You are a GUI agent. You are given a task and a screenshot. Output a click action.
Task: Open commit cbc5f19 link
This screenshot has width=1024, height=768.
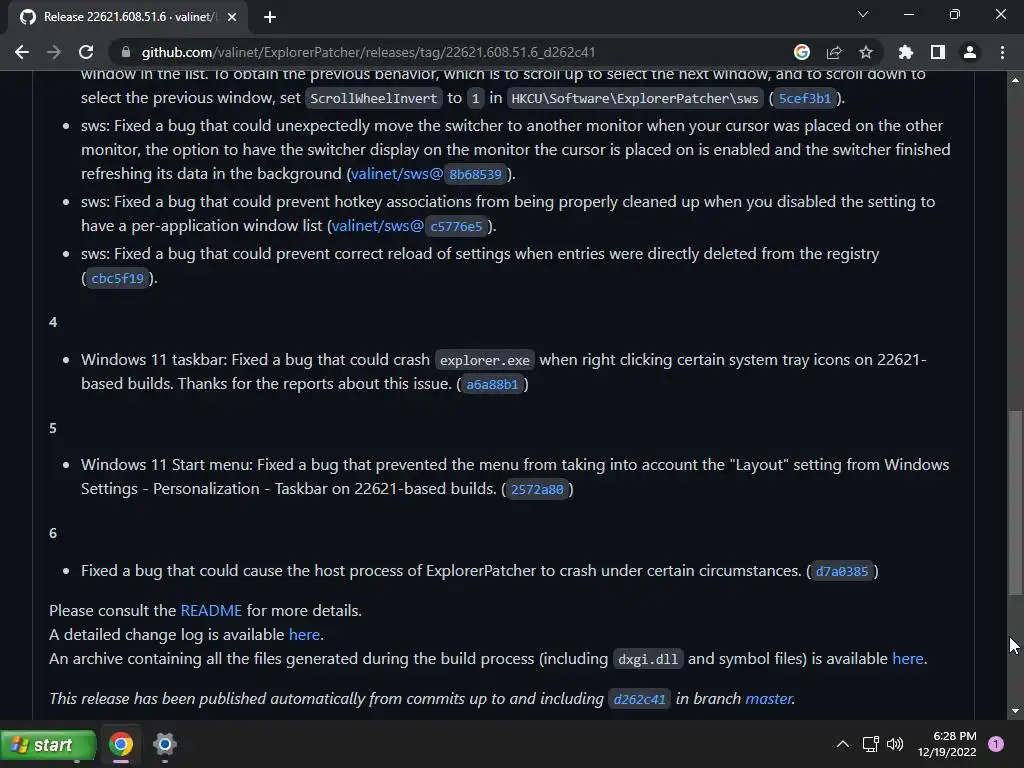[x=118, y=279]
